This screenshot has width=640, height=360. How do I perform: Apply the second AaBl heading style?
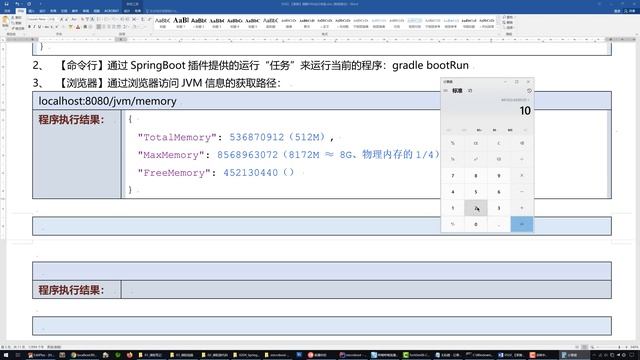tap(180, 22)
